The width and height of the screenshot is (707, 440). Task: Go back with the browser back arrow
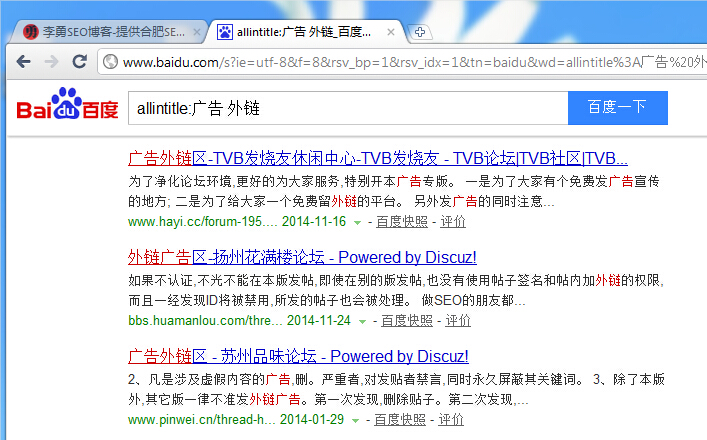[23, 61]
